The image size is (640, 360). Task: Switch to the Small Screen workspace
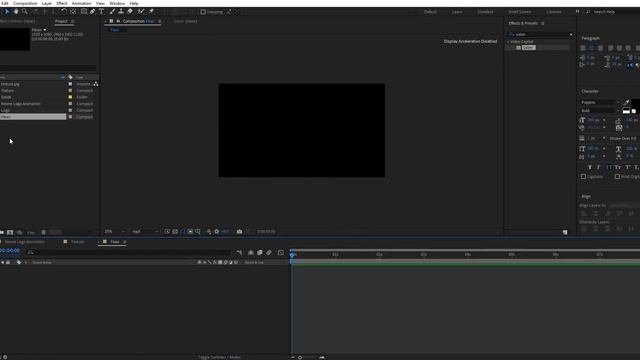(x=520, y=12)
